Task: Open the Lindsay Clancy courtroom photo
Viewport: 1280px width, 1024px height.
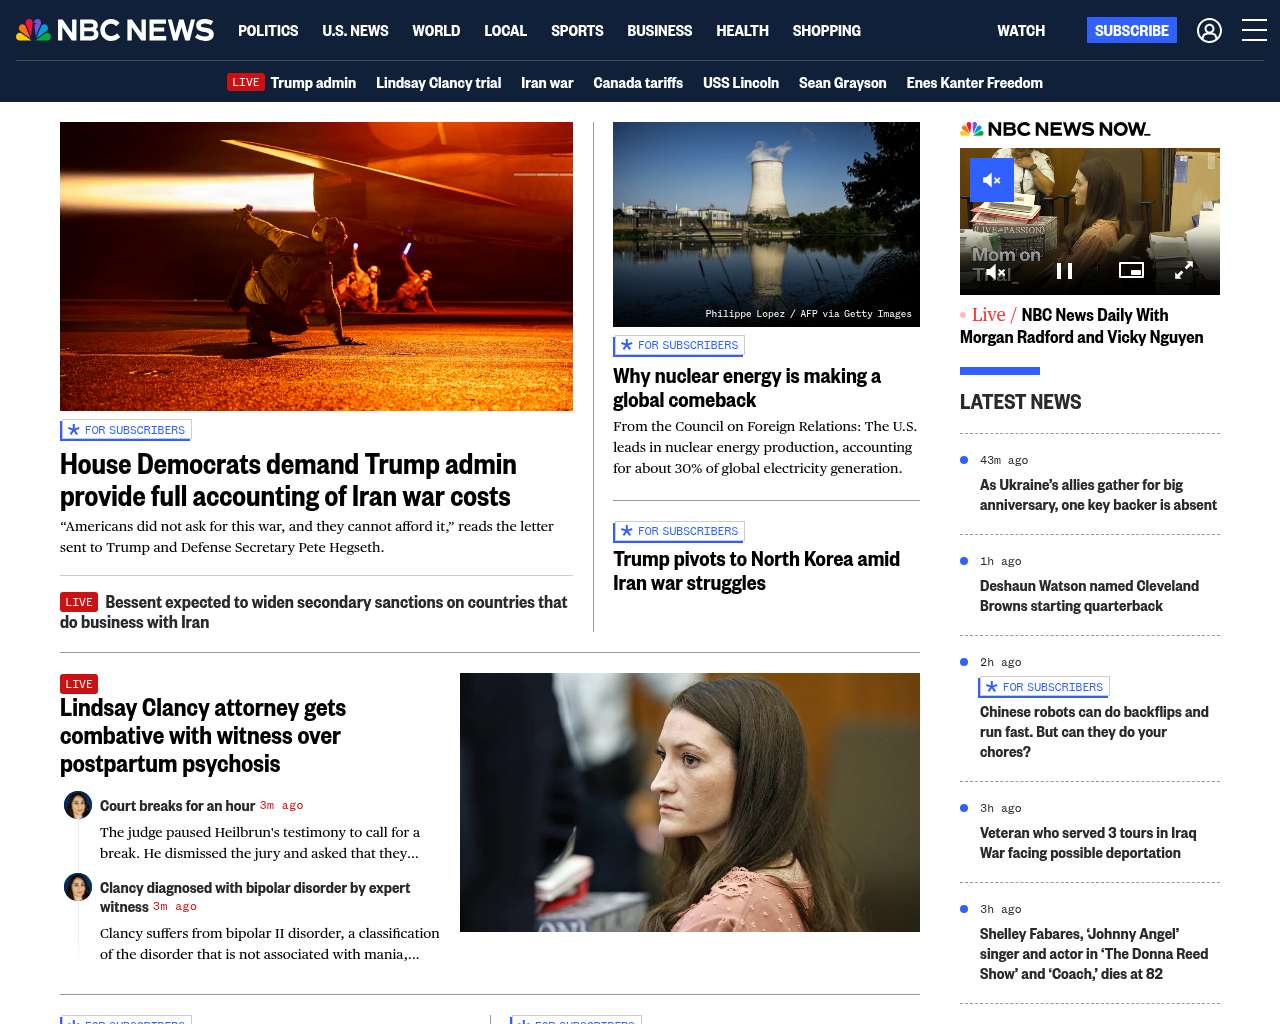Action: [x=690, y=802]
